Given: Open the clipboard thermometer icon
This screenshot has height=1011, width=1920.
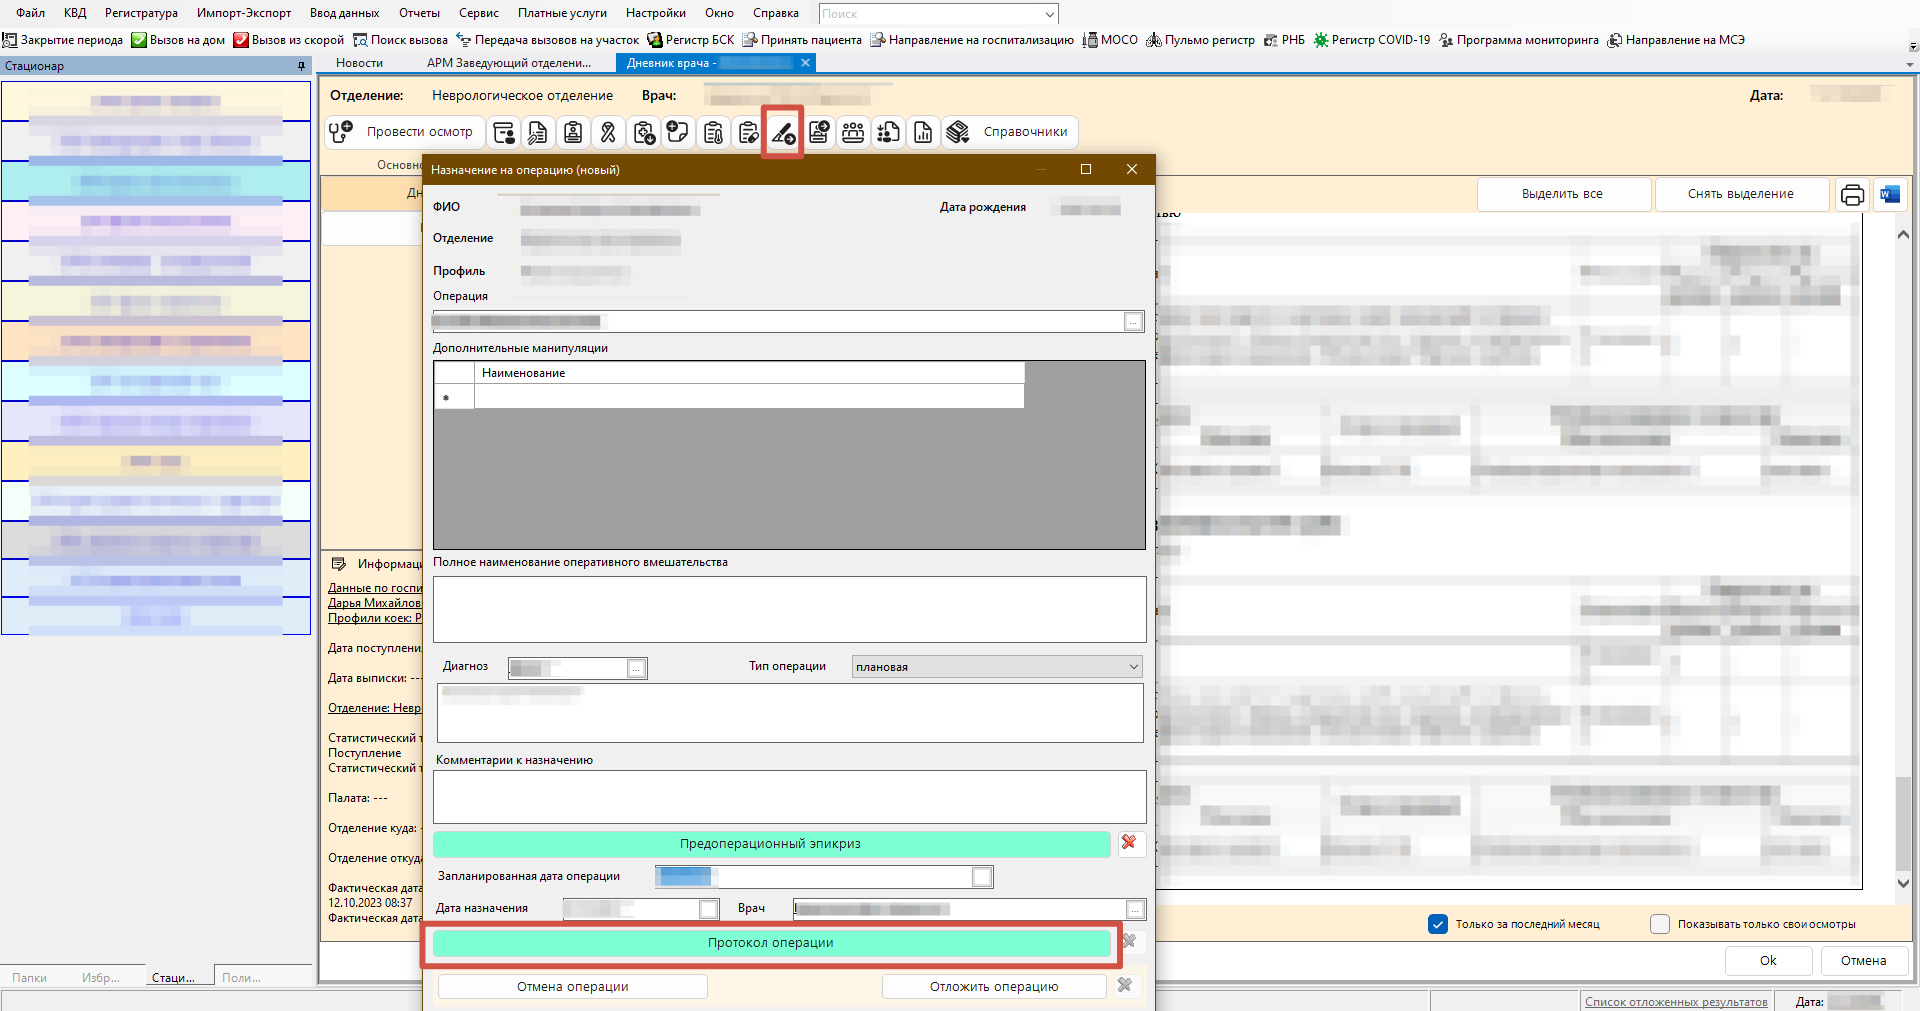Looking at the screenshot, I should [713, 132].
